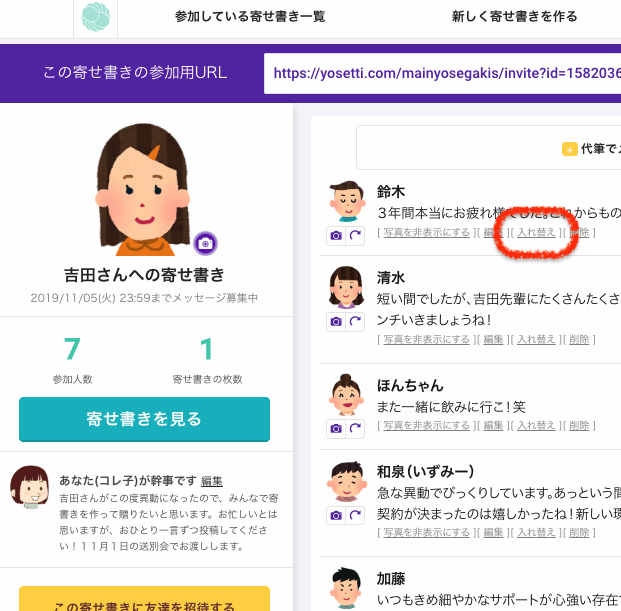Click camera icon under 清水's avatar
Image resolution: width=621 pixels, height=611 pixels.
pos(336,322)
